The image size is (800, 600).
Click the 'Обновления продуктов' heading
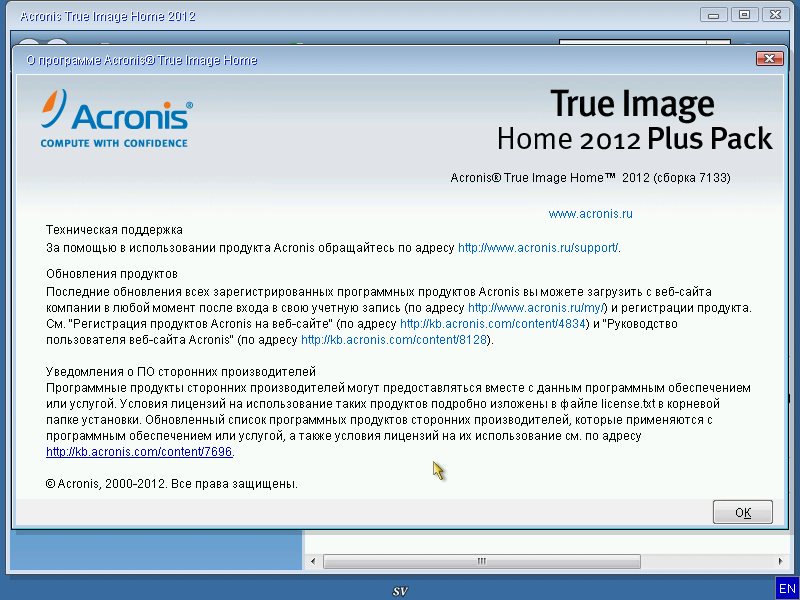click(112, 274)
